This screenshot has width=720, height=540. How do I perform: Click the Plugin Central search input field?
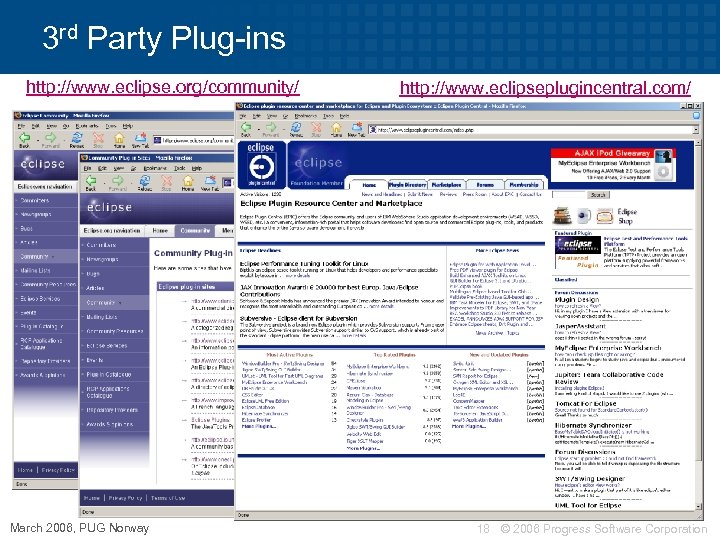(568, 195)
